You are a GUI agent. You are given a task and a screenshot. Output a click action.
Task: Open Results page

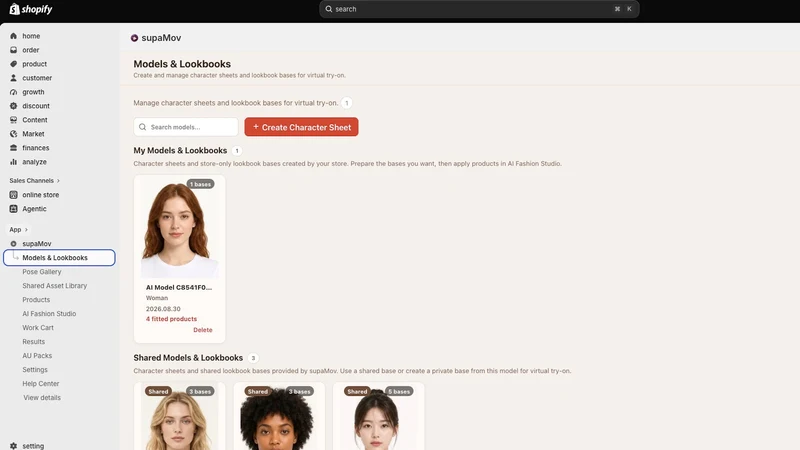34,342
